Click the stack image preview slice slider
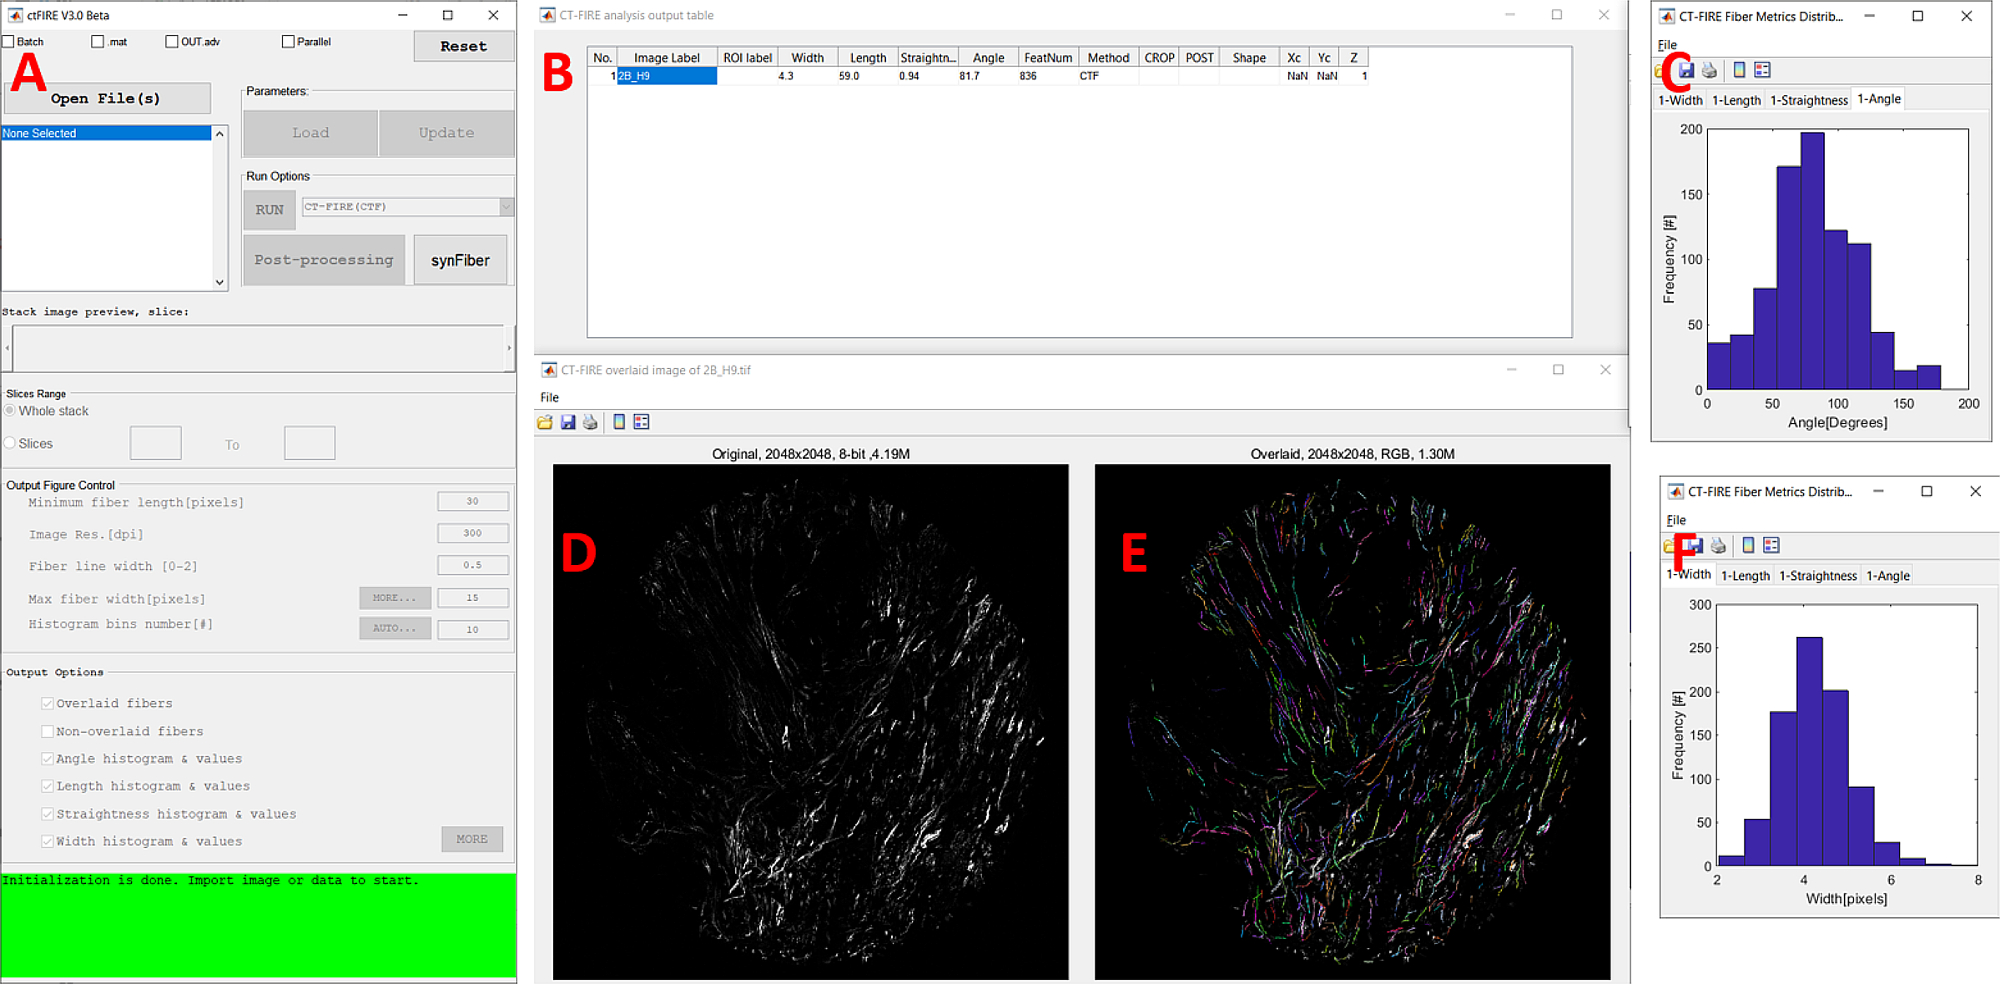This screenshot has width=2000, height=984. pos(259,348)
